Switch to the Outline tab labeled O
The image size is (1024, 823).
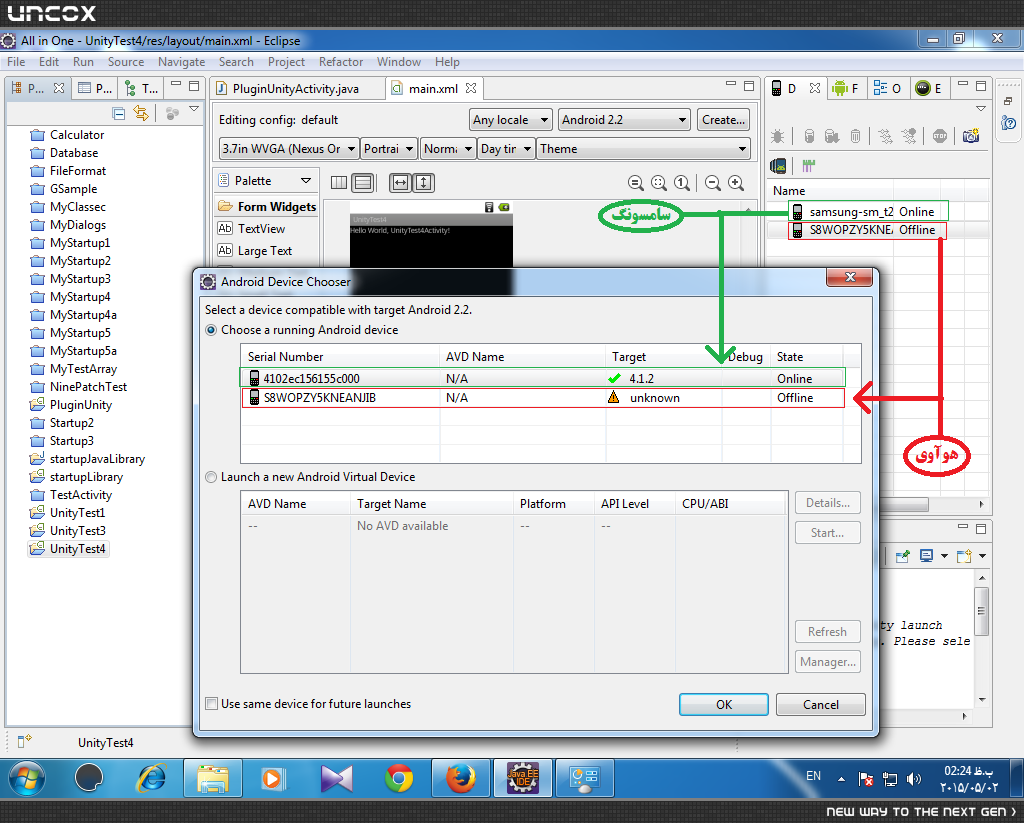(888, 89)
